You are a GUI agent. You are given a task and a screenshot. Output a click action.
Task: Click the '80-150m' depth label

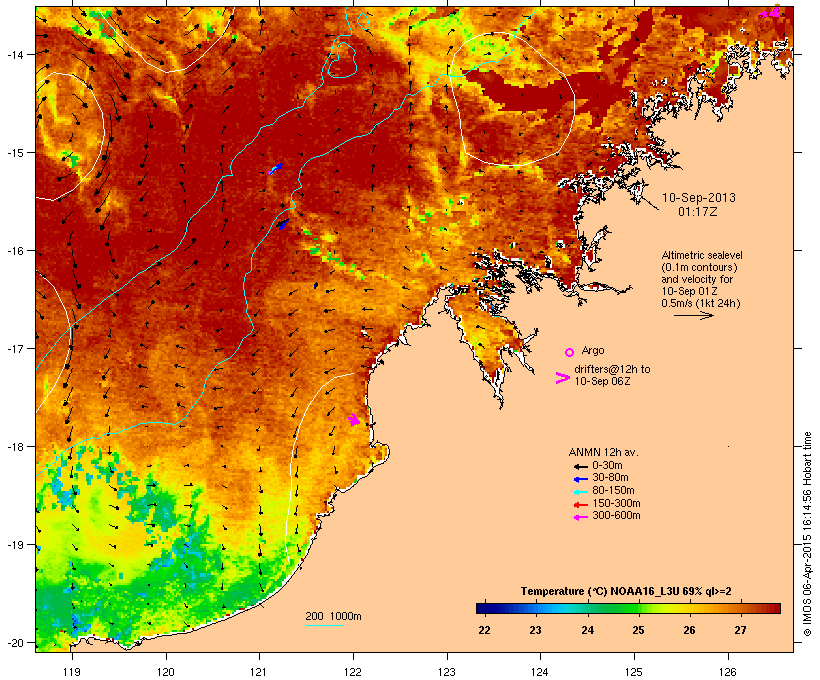coord(613,491)
